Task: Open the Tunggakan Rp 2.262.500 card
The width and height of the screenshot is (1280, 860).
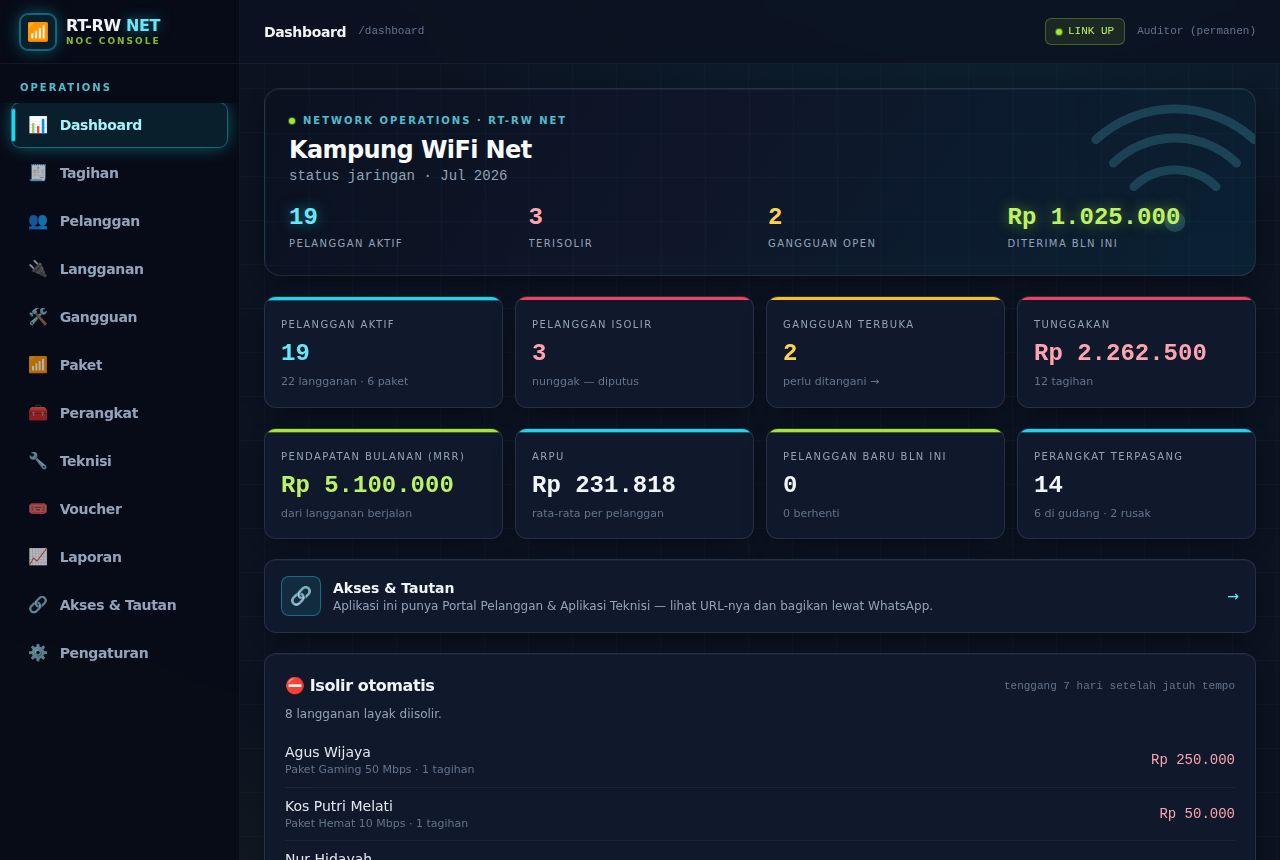Action: pos(1136,352)
